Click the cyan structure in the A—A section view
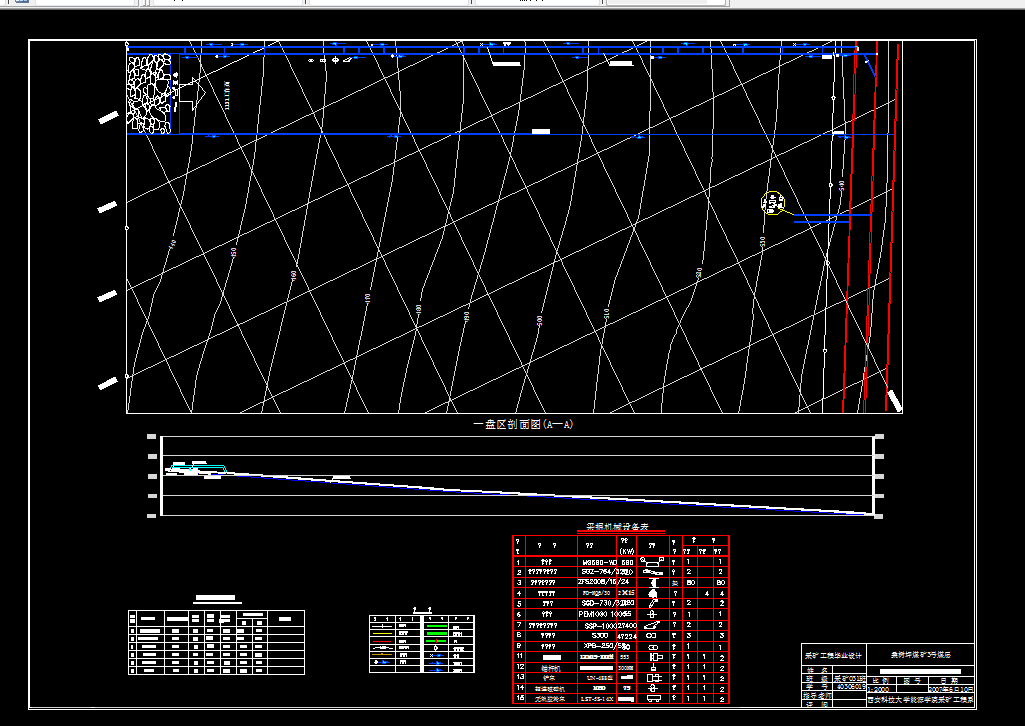This screenshot has height=726, width=1025. (198, 468)
